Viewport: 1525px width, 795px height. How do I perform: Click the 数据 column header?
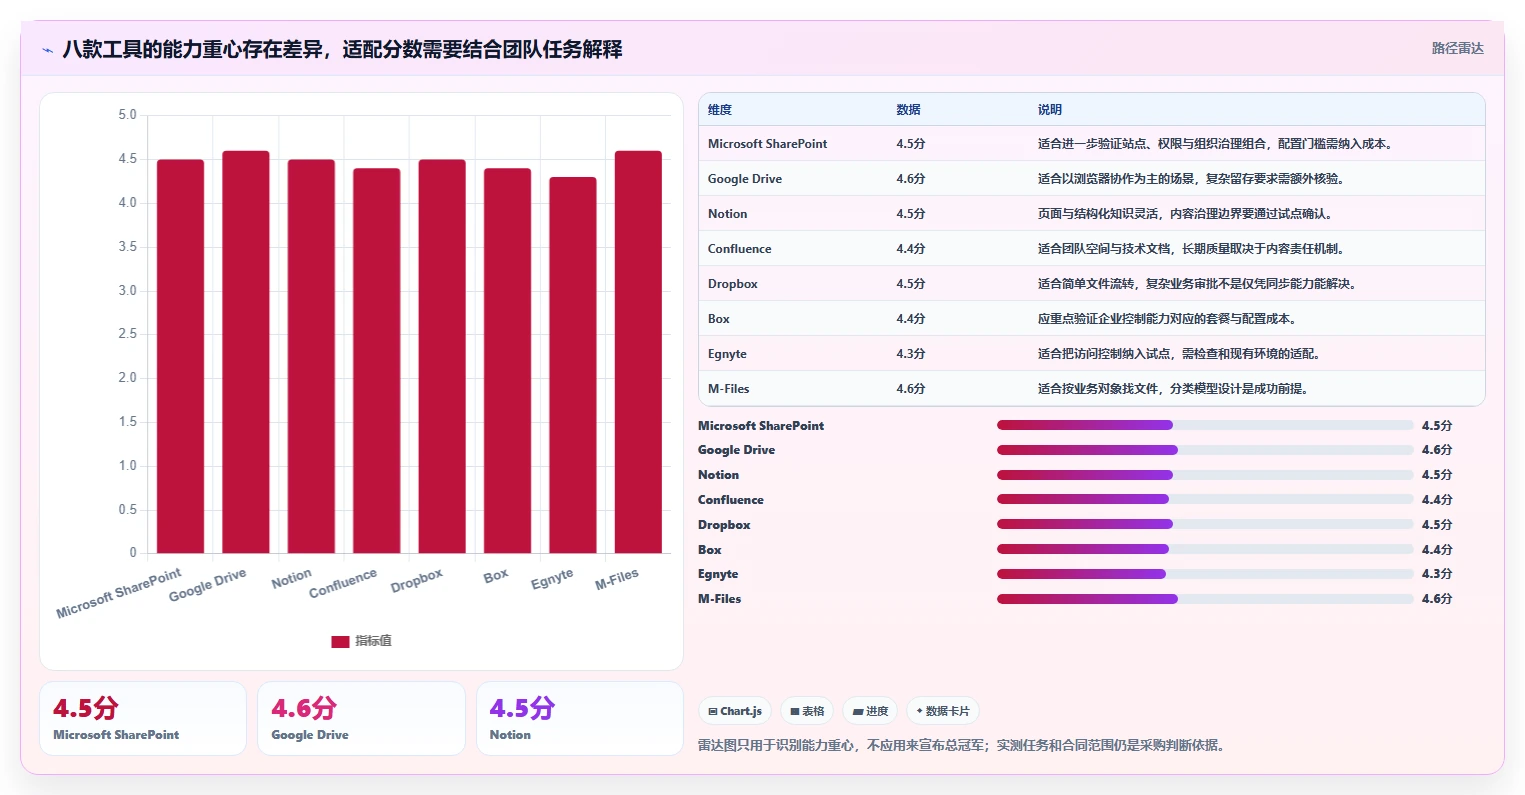[908, 110]
